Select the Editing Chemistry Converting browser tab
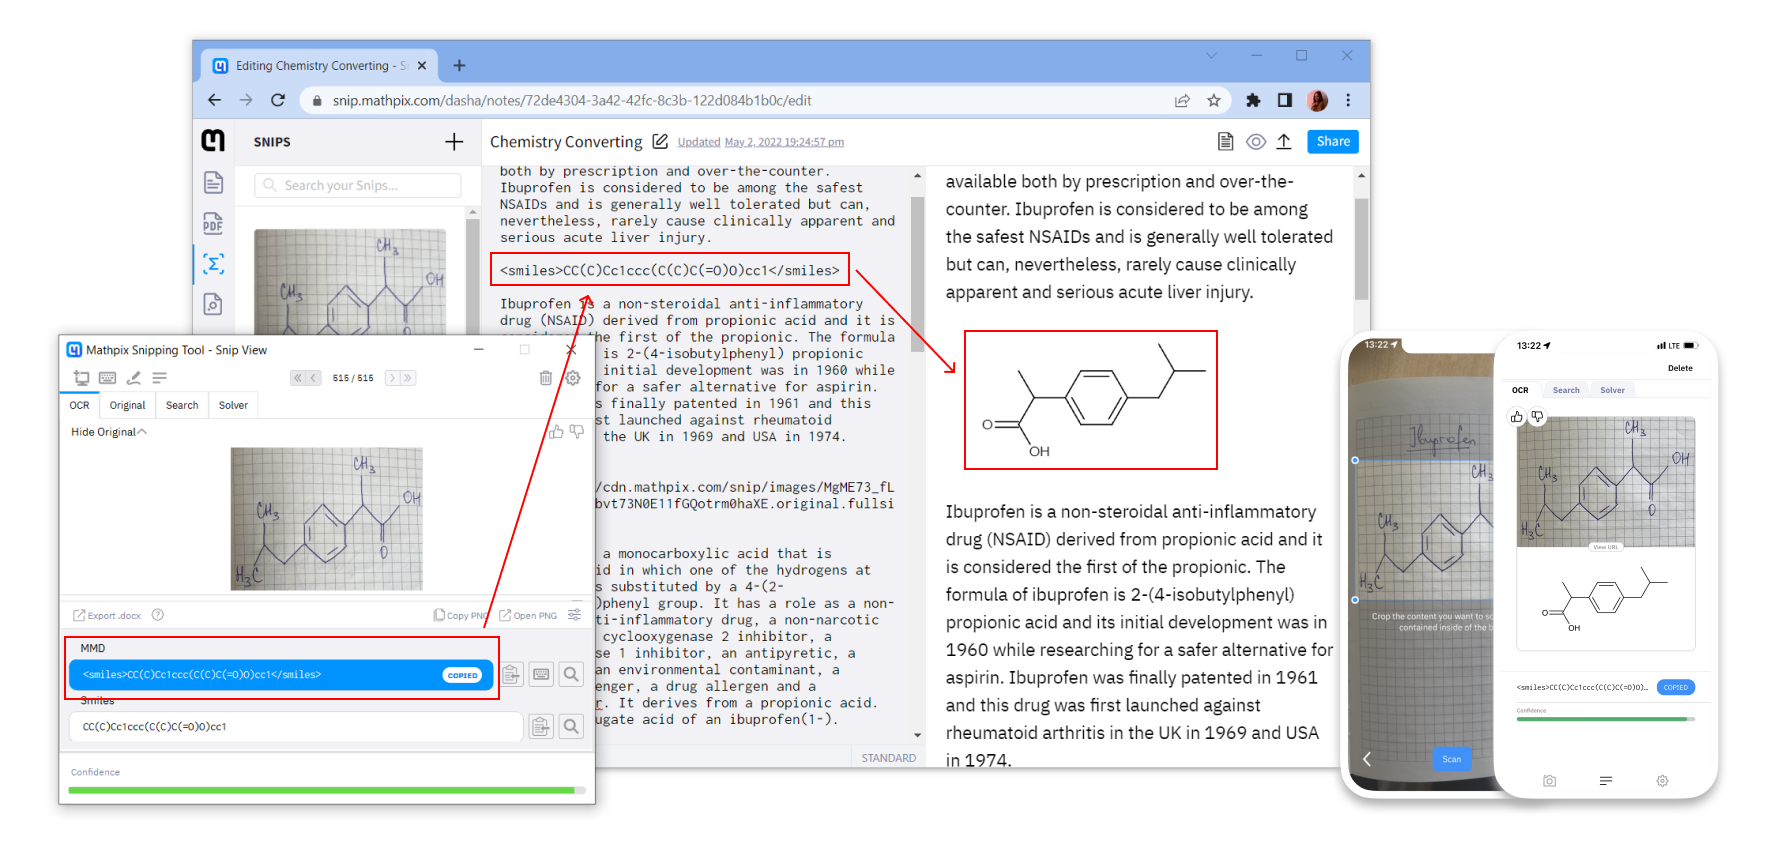This screenshot has width=1776, height=848. pos(320,66)
